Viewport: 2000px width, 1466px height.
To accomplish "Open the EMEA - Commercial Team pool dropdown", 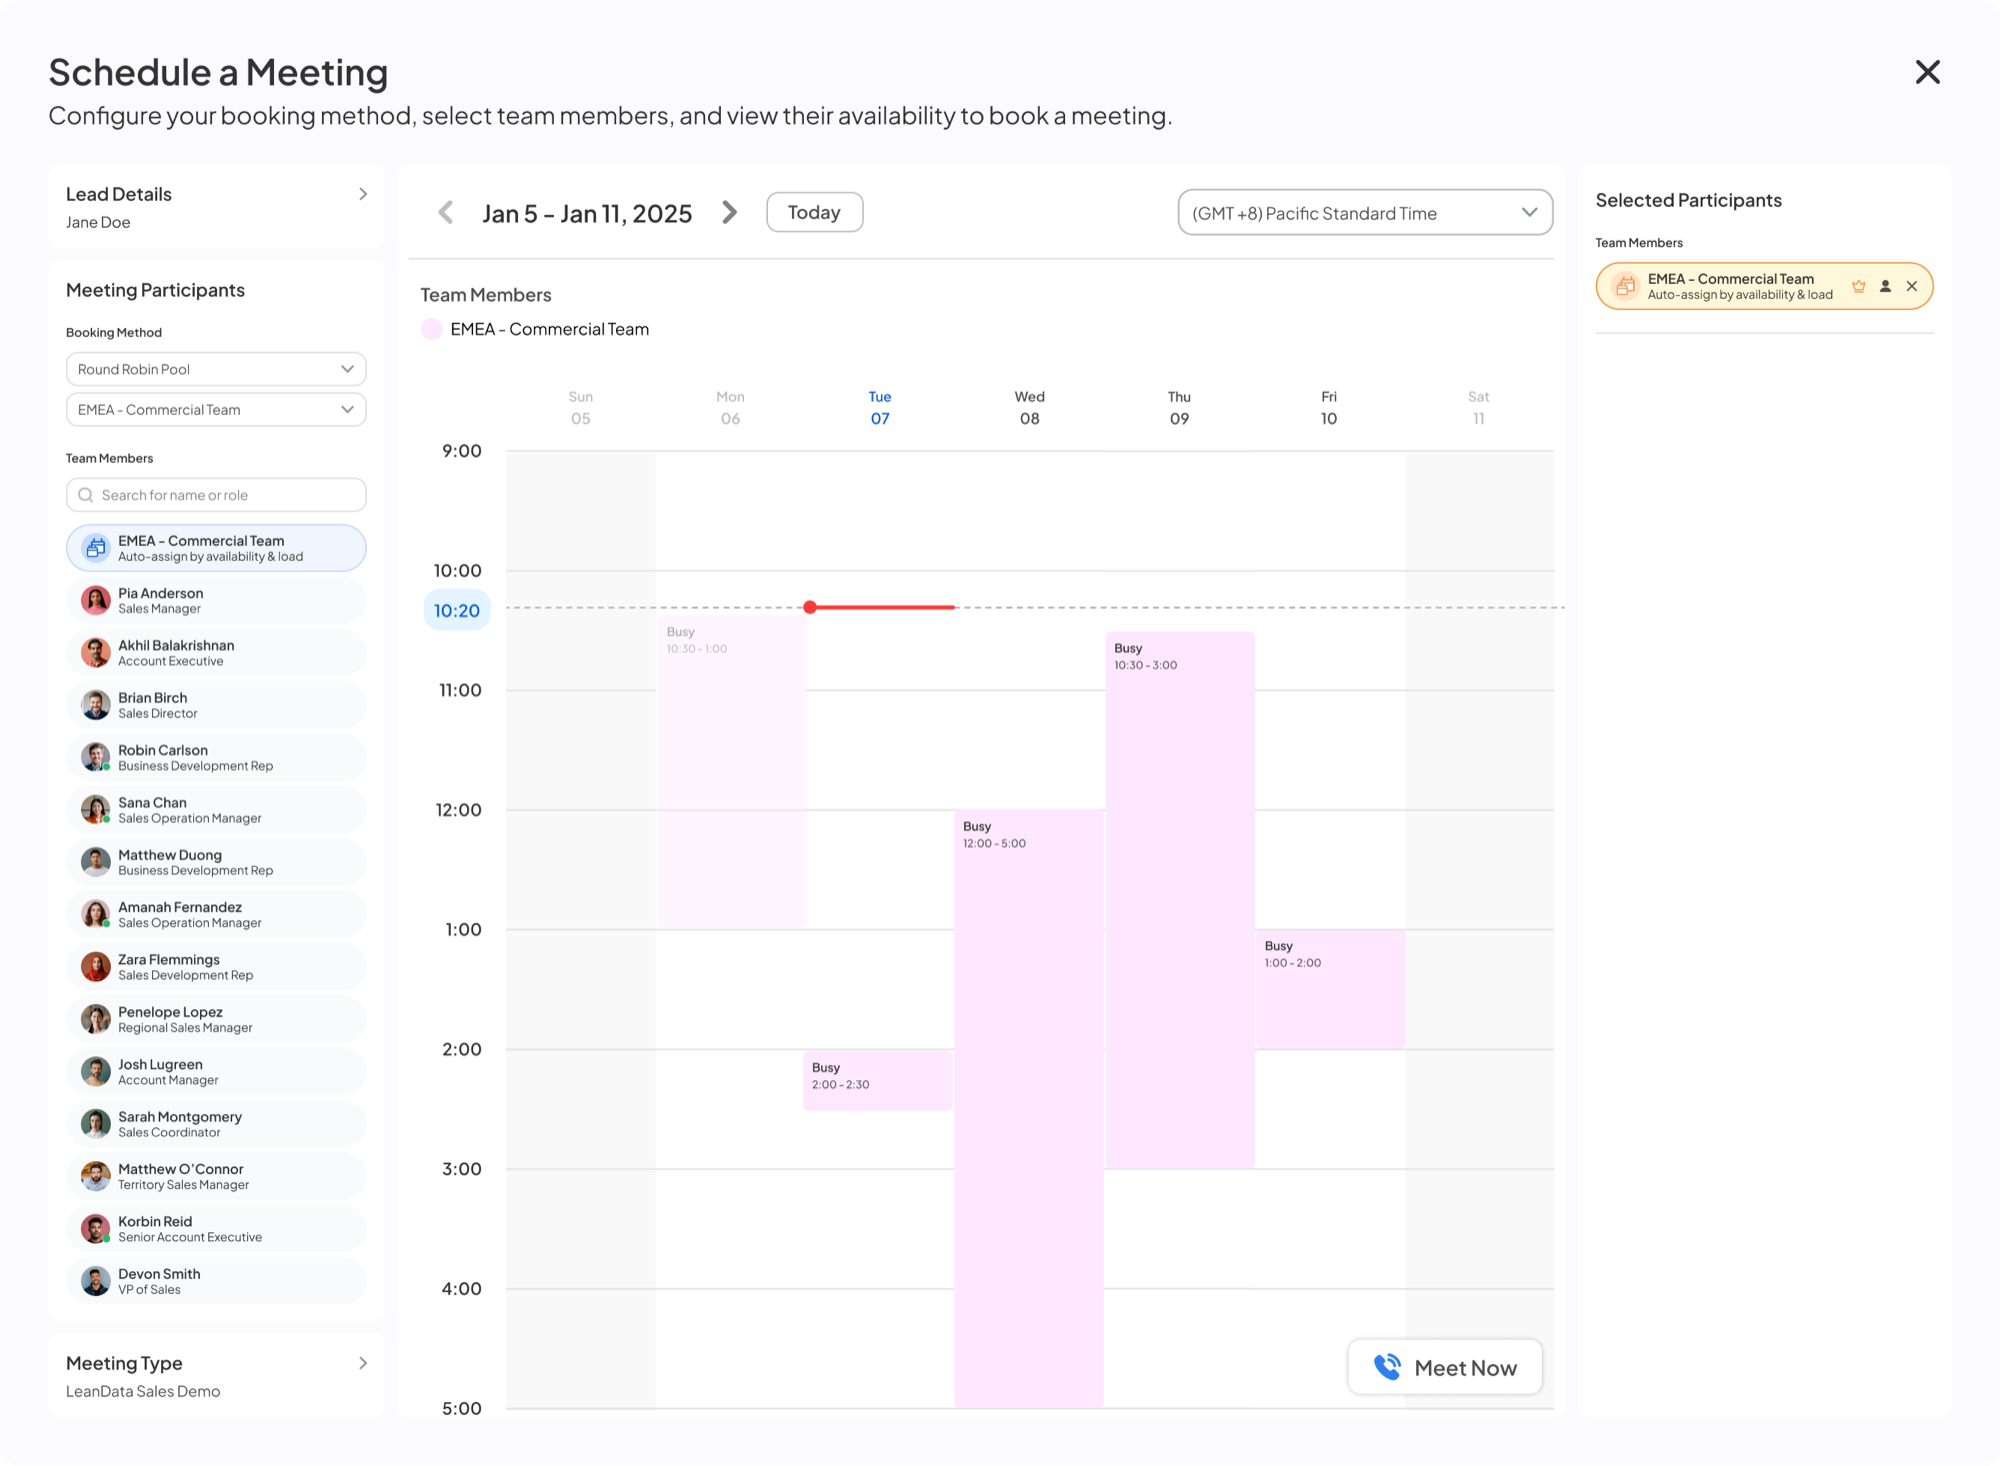I will pyautogui.click(x=216, y=410).
